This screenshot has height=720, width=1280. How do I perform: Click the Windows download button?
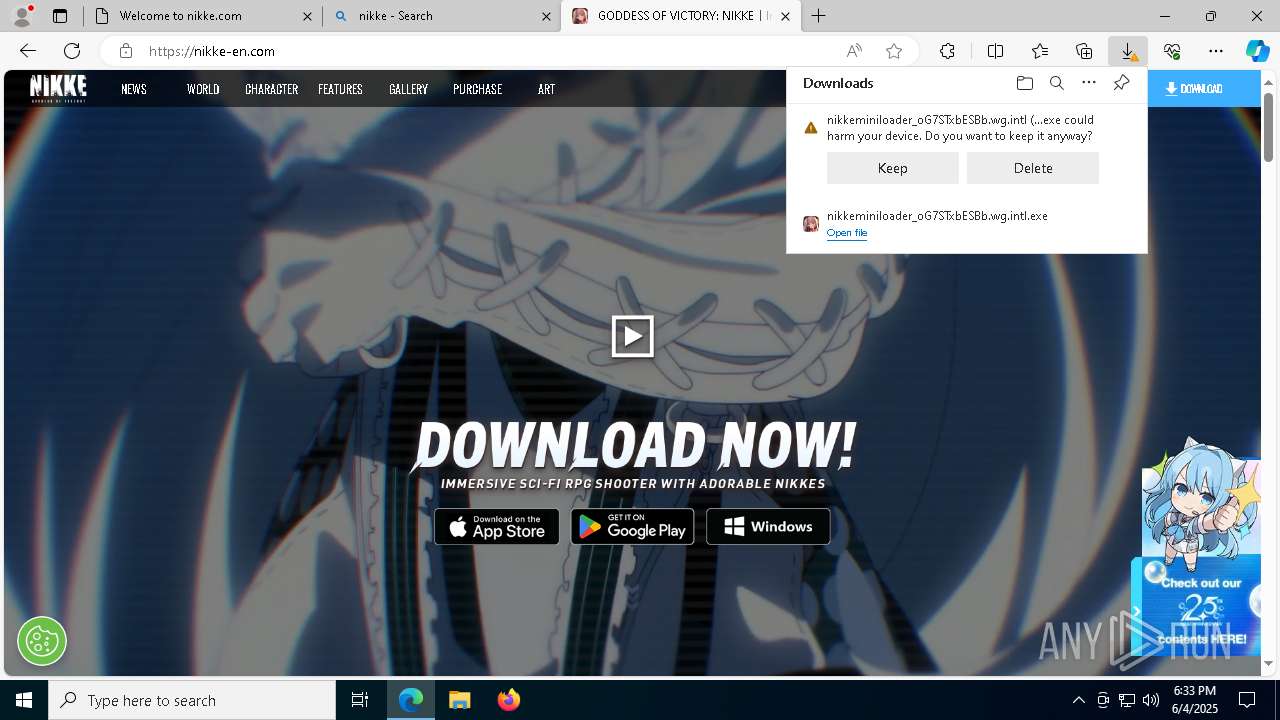768,527
